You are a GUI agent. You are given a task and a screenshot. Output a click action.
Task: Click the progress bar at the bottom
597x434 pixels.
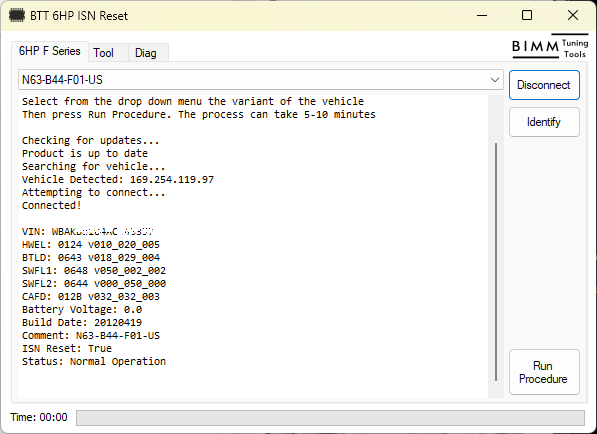tap(330, 418)
